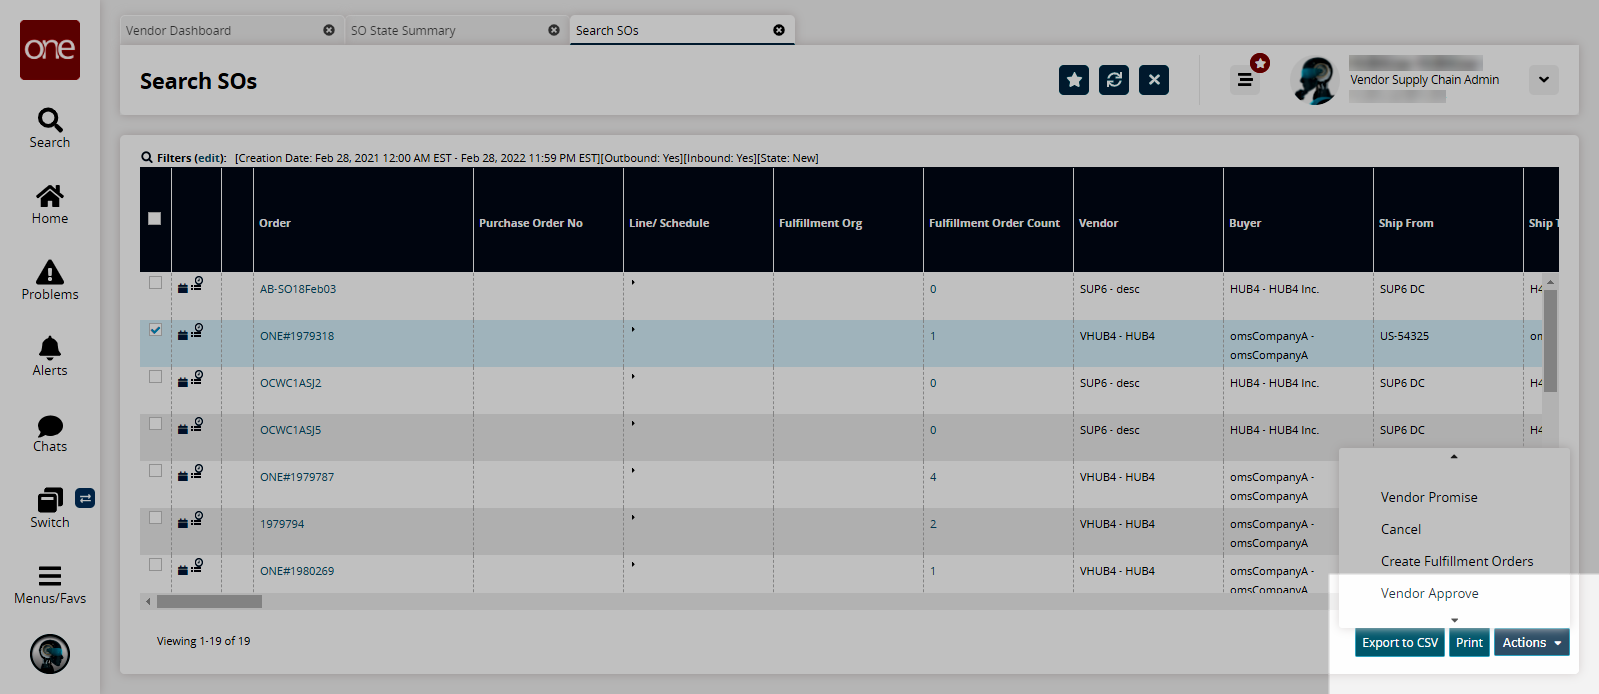Open the Search icon in sidebar
The width and height of the screenshot is (1599, 694).
point(50,121)
